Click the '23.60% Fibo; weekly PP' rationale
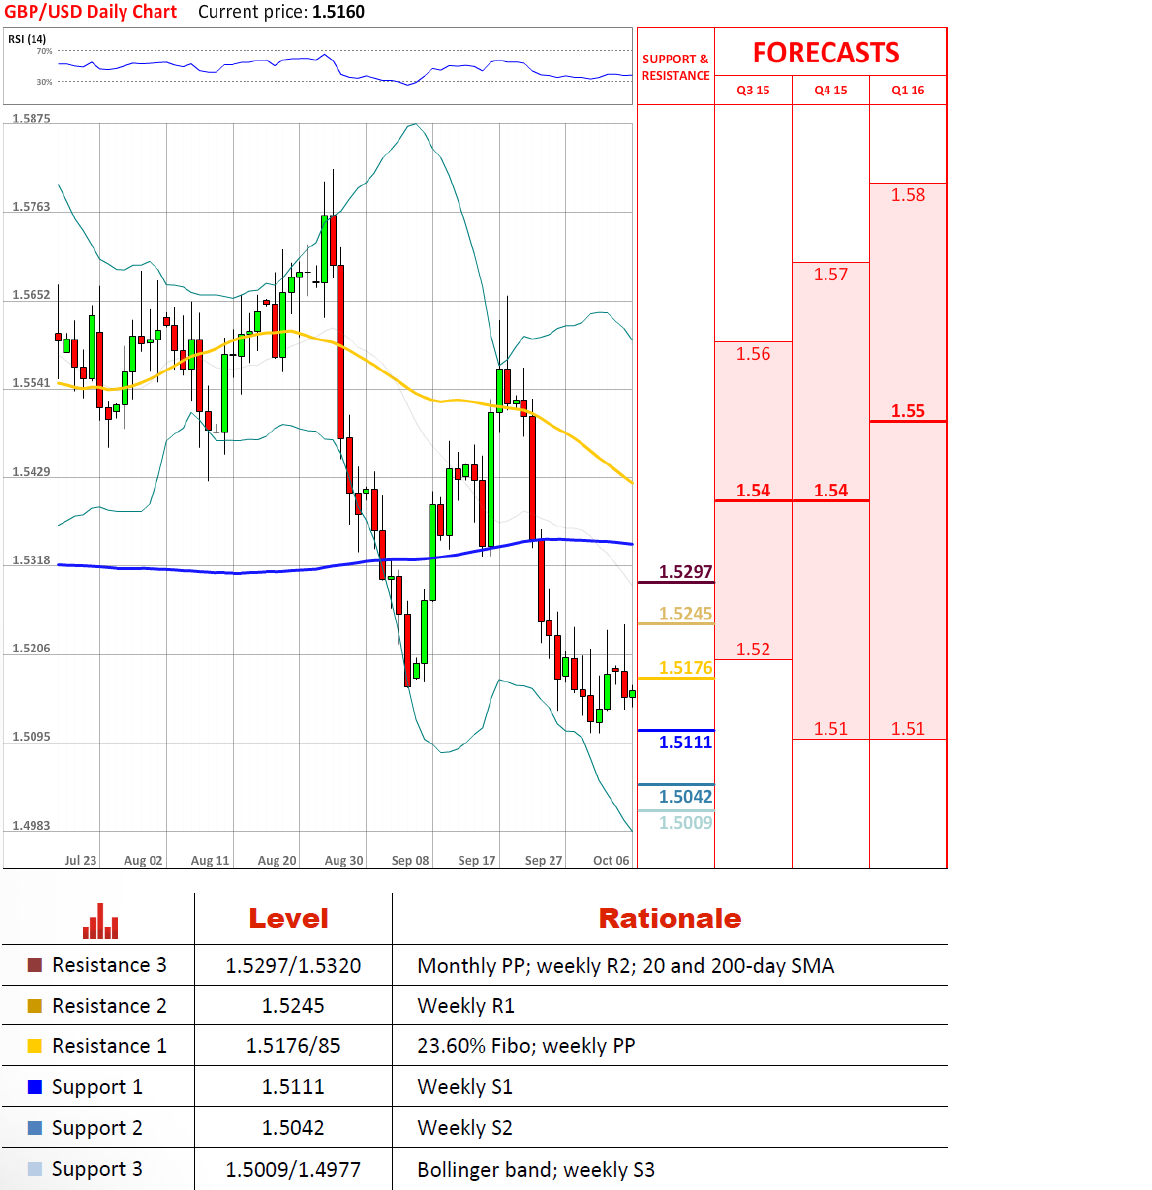The image size is (1152, 1190). (x=526, y=1046)
